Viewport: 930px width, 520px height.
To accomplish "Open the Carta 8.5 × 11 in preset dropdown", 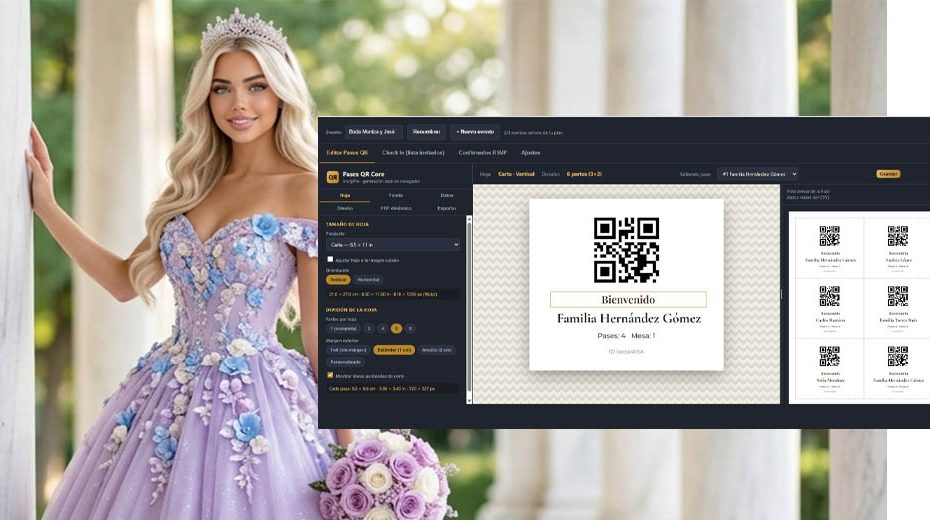I will (393, 244).
